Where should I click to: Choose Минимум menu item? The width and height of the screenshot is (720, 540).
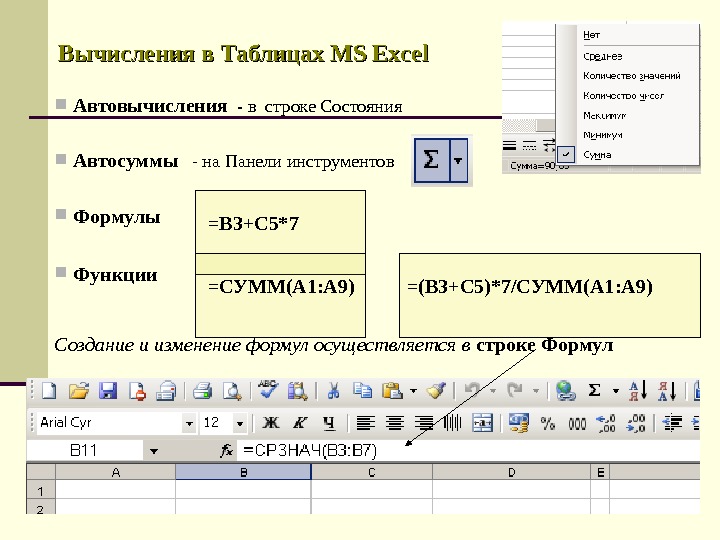[x=603, y=135]
